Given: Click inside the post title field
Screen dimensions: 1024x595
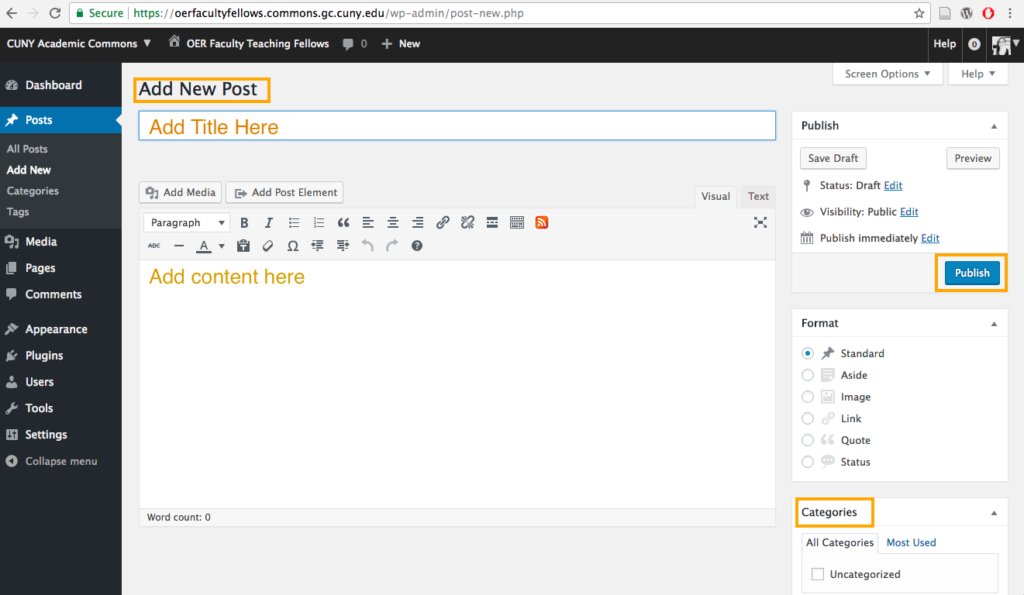Looking at the screenshot, I should click(456, 126).
